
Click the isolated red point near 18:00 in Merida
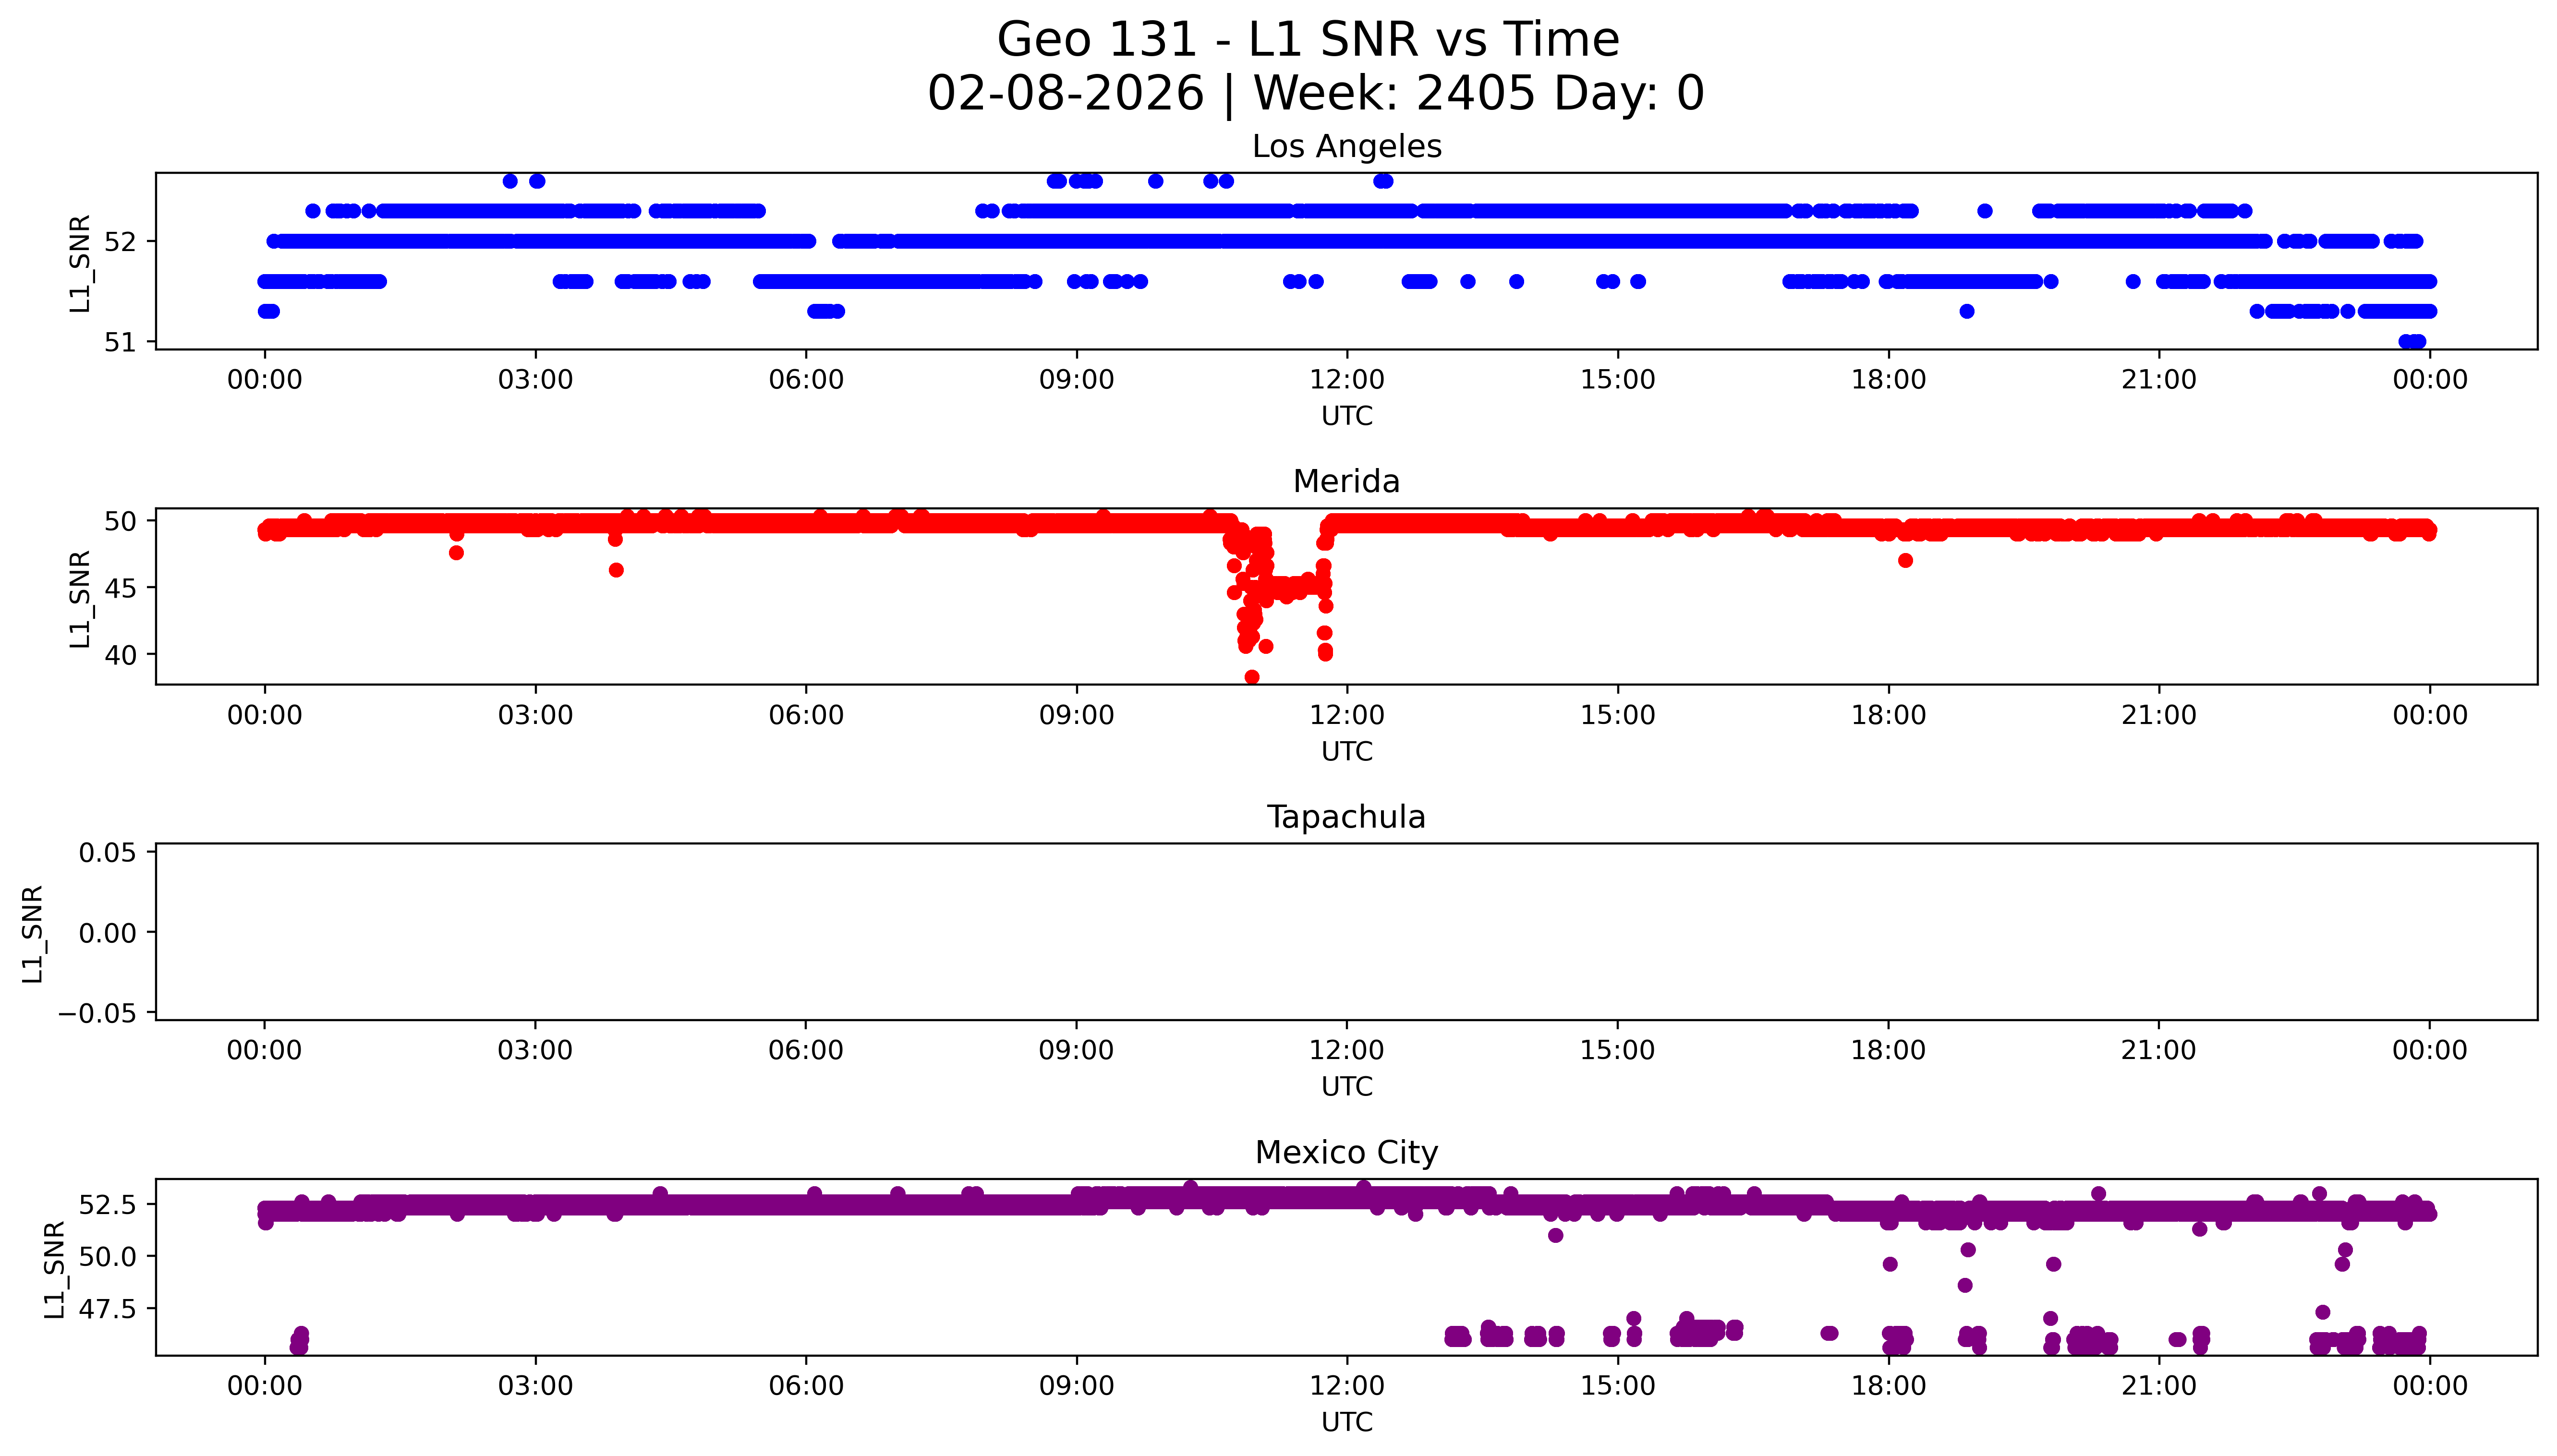[1905, 561]
